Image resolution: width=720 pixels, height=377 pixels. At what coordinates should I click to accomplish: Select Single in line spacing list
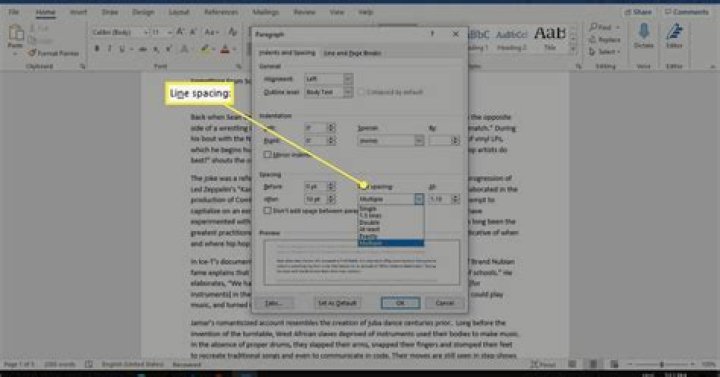(390, 209)
